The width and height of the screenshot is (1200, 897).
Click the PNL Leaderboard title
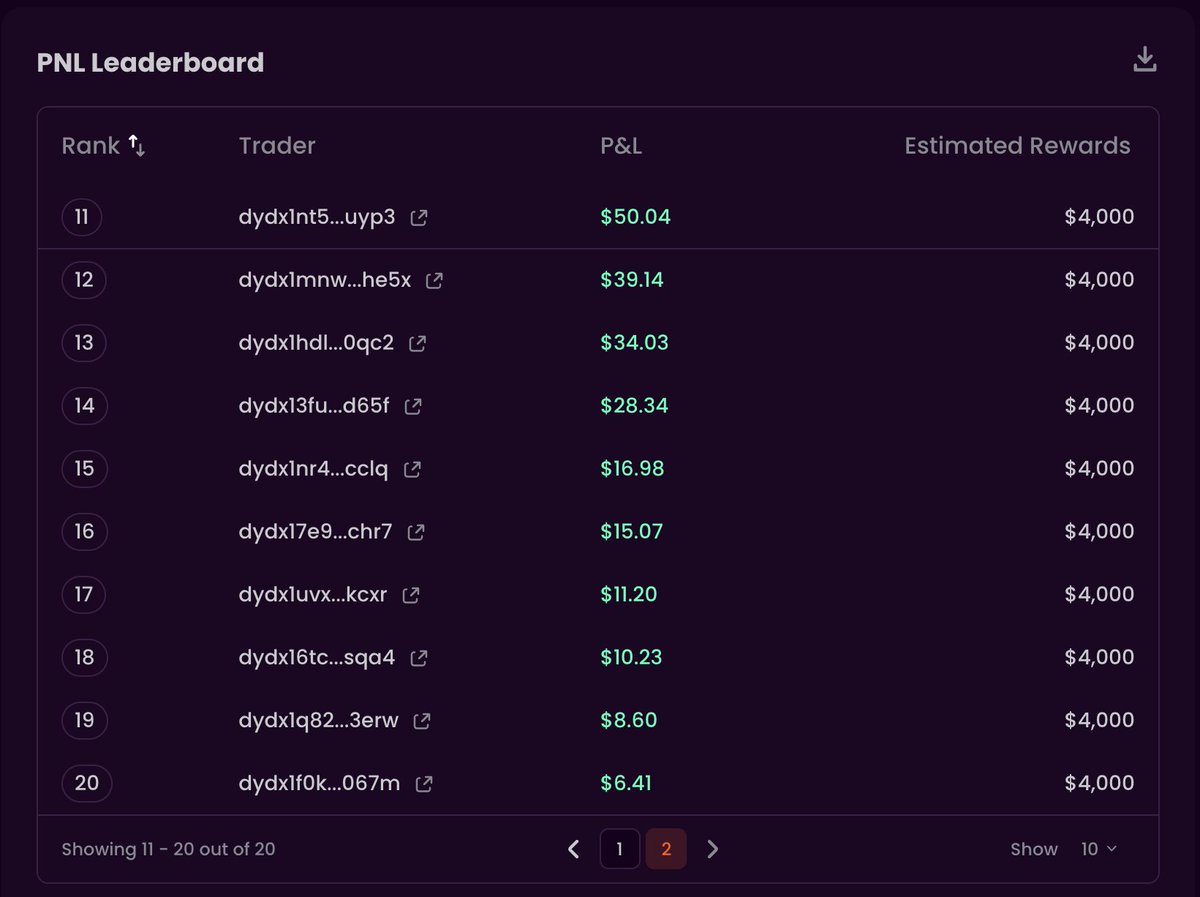coord(150,62)
